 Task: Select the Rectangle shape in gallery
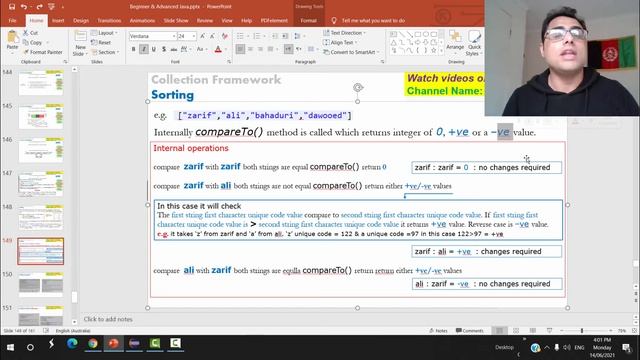click(x=418, y=34)
